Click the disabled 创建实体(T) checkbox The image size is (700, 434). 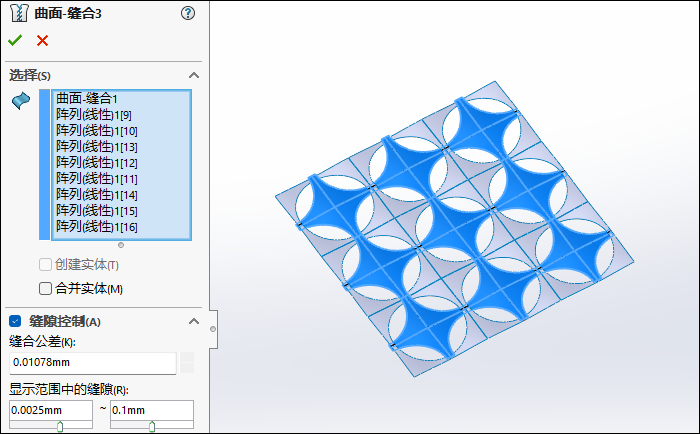click(45, 264)
